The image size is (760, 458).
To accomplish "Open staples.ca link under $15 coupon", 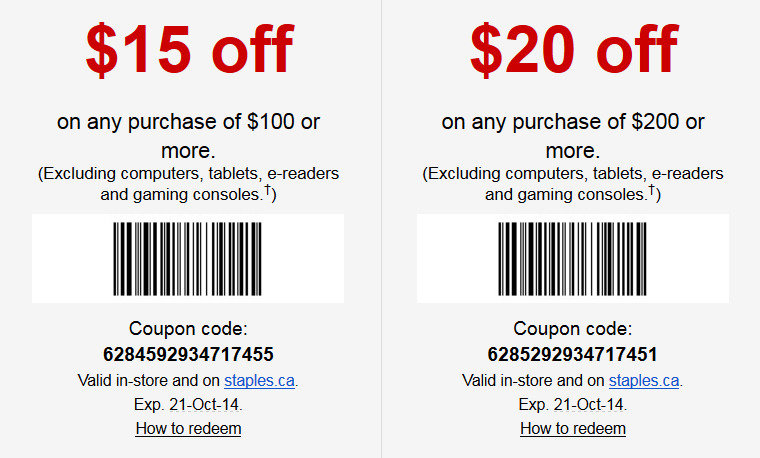I will [259, 381].
